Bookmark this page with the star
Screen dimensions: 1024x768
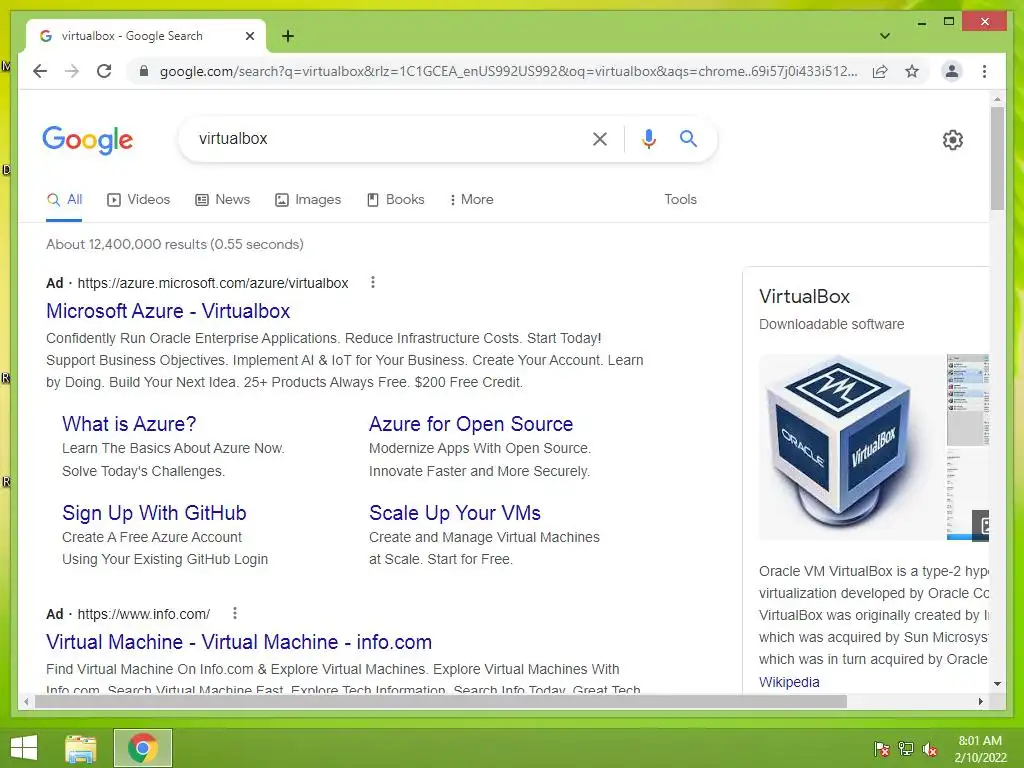click(x=912, y=71)
